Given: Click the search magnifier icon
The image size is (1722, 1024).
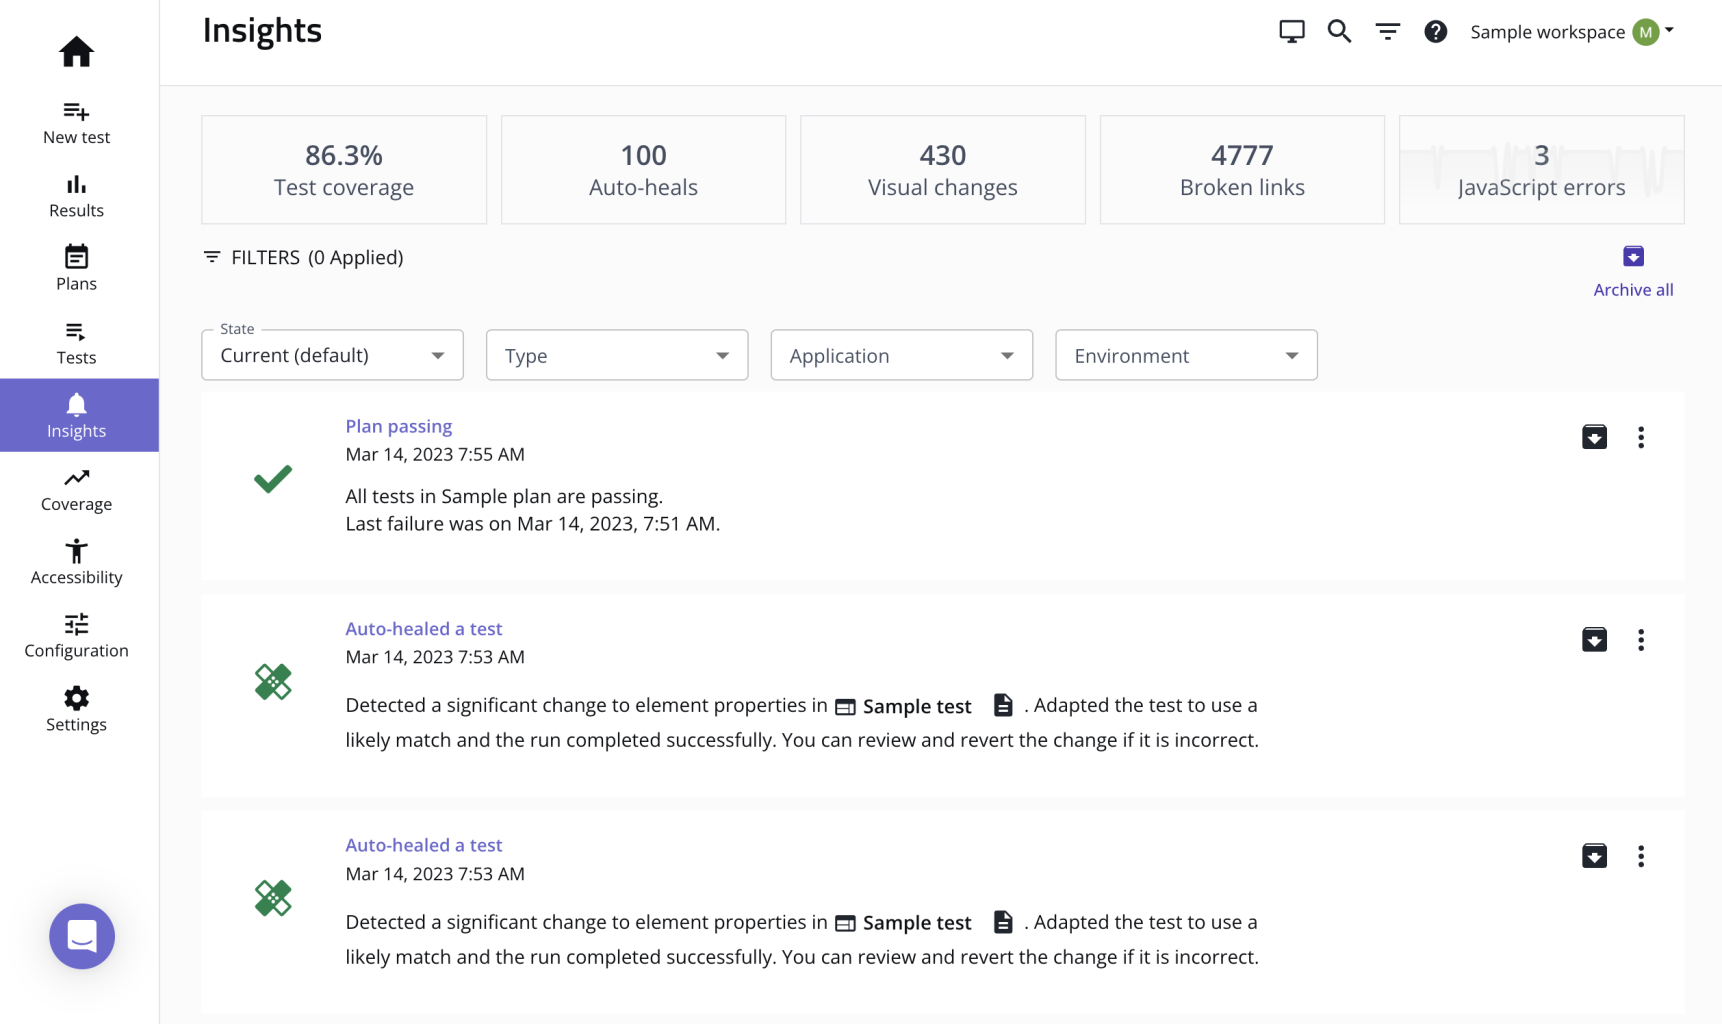Looking at the screenshot, I should click(1339, 32).
